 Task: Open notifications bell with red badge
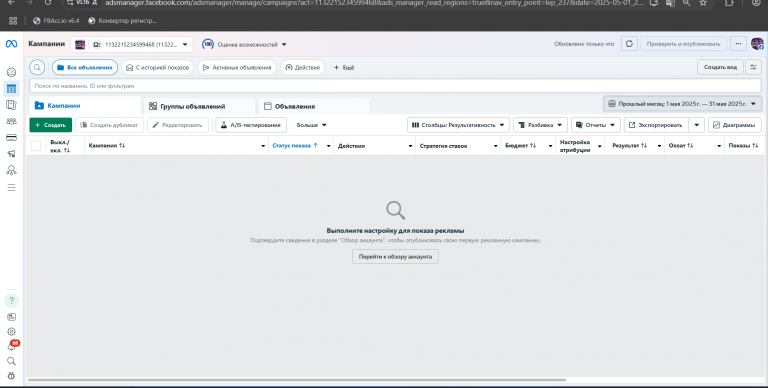(12, 346)
